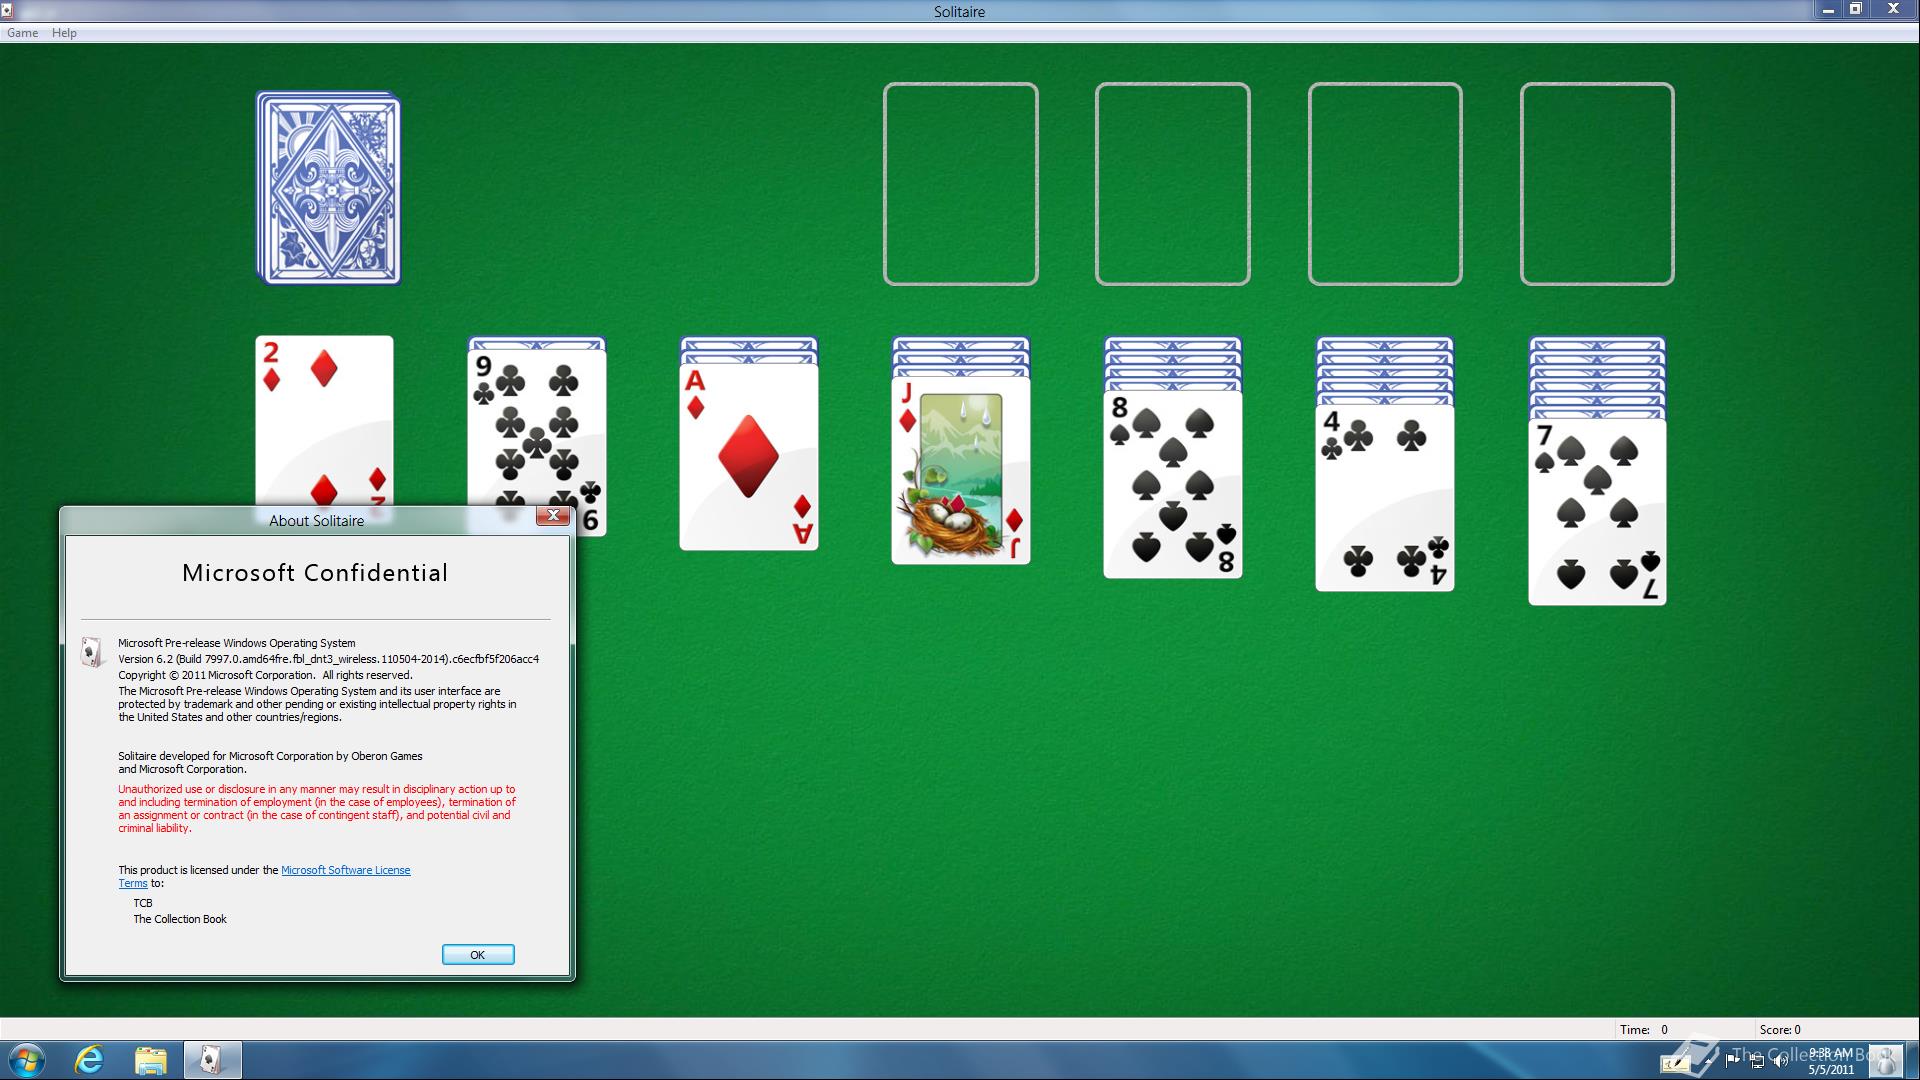The height and width of the screenshot is (1080, 1920).
Task: Click the Action Center flag icon
Action: [1733, 1062]
